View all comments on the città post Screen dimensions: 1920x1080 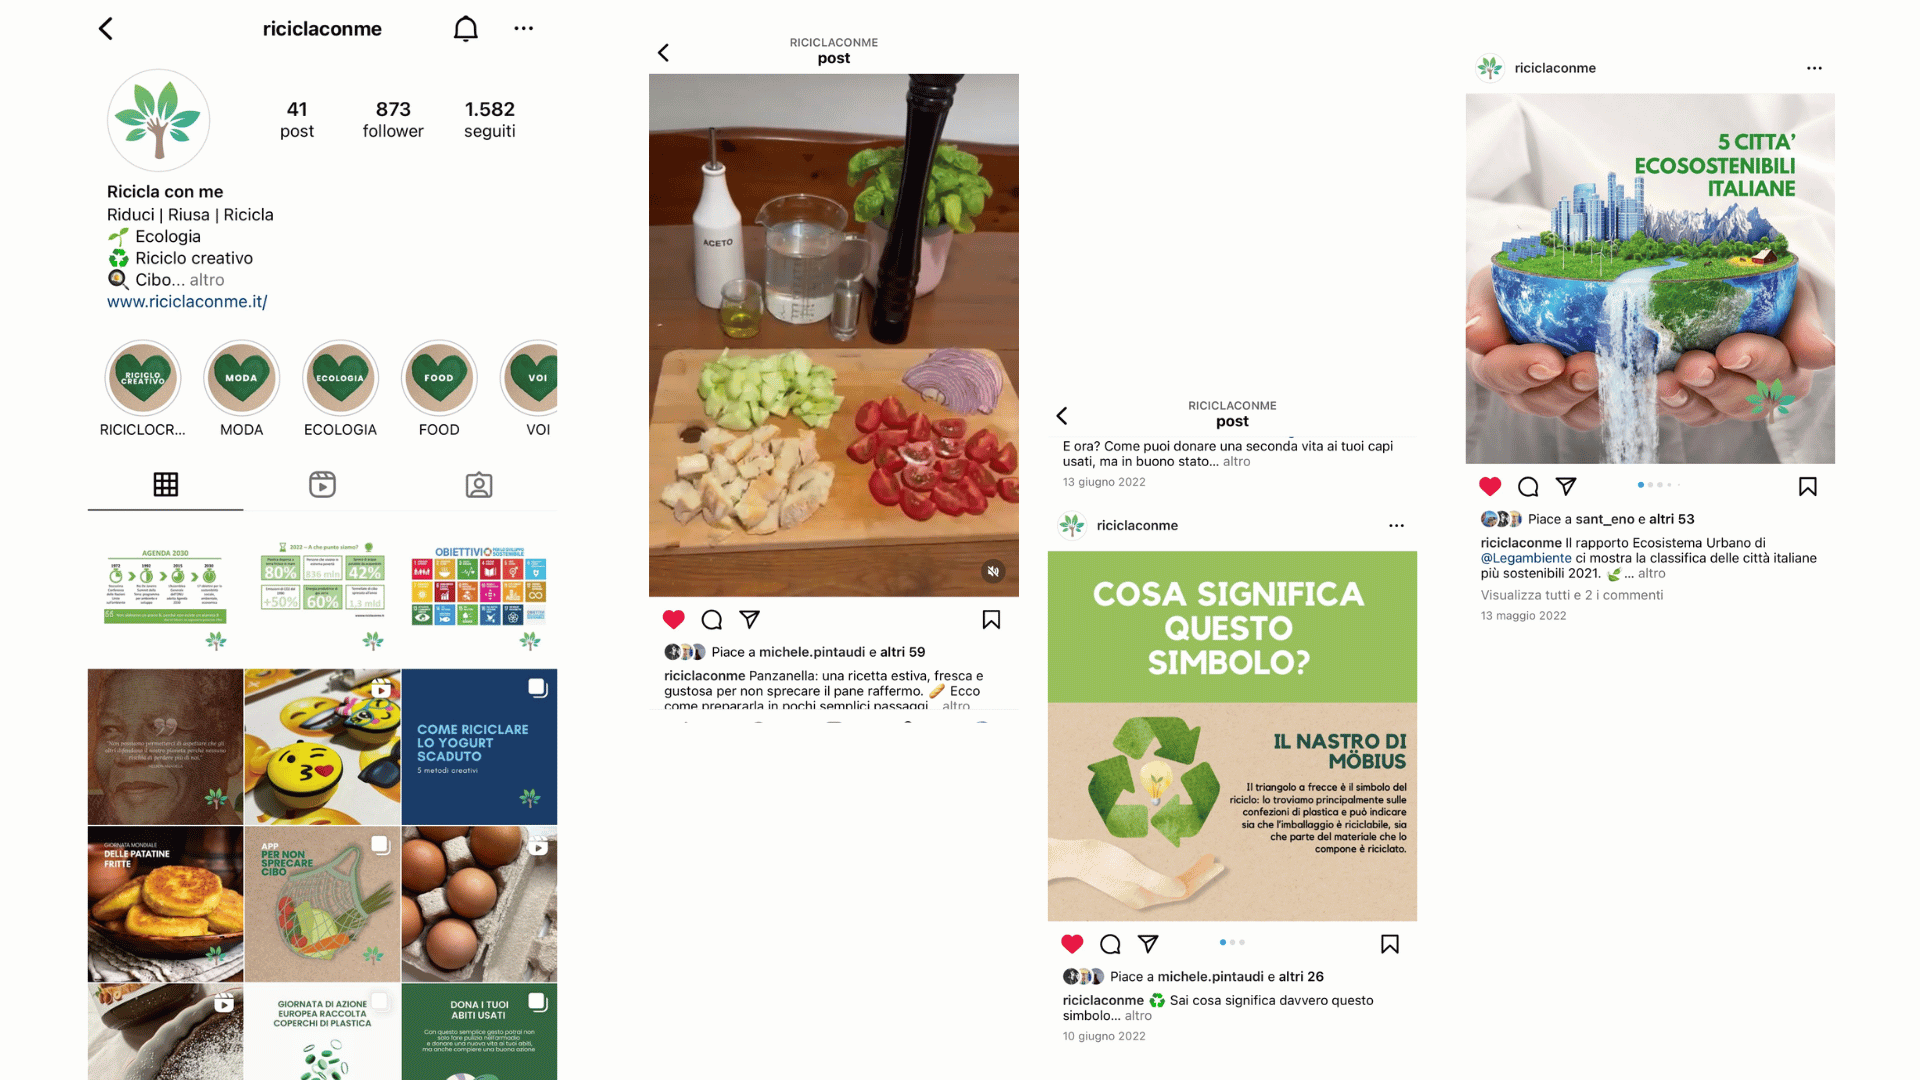tap(1572, 595)
